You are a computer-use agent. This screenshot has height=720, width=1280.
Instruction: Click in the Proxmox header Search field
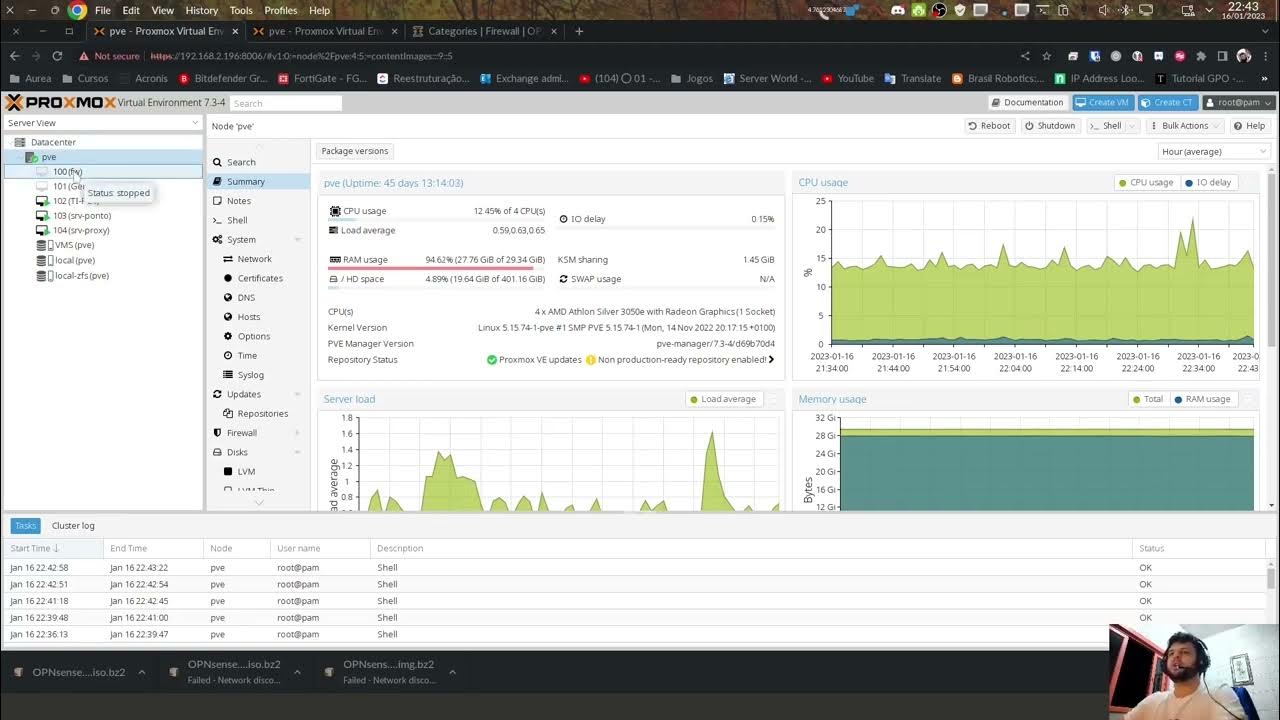(x=285, y=103)
